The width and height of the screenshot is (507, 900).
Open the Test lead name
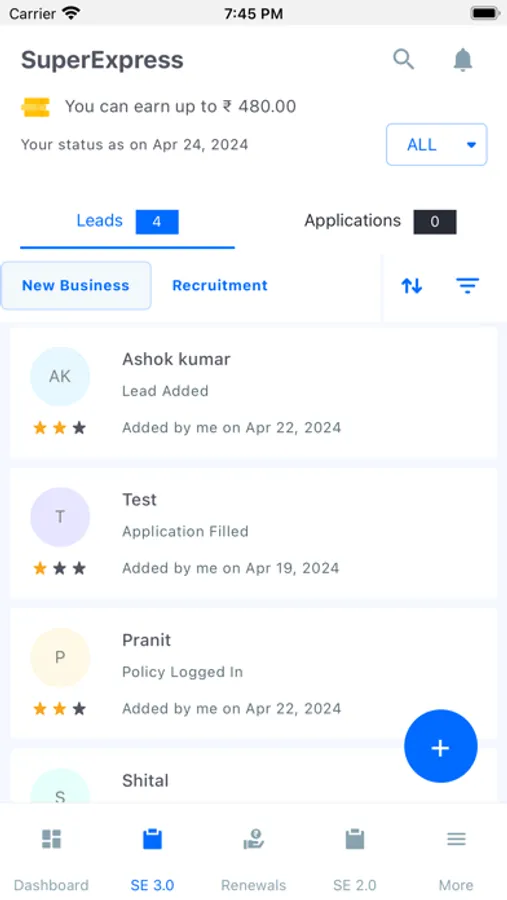tap(140, 499)
